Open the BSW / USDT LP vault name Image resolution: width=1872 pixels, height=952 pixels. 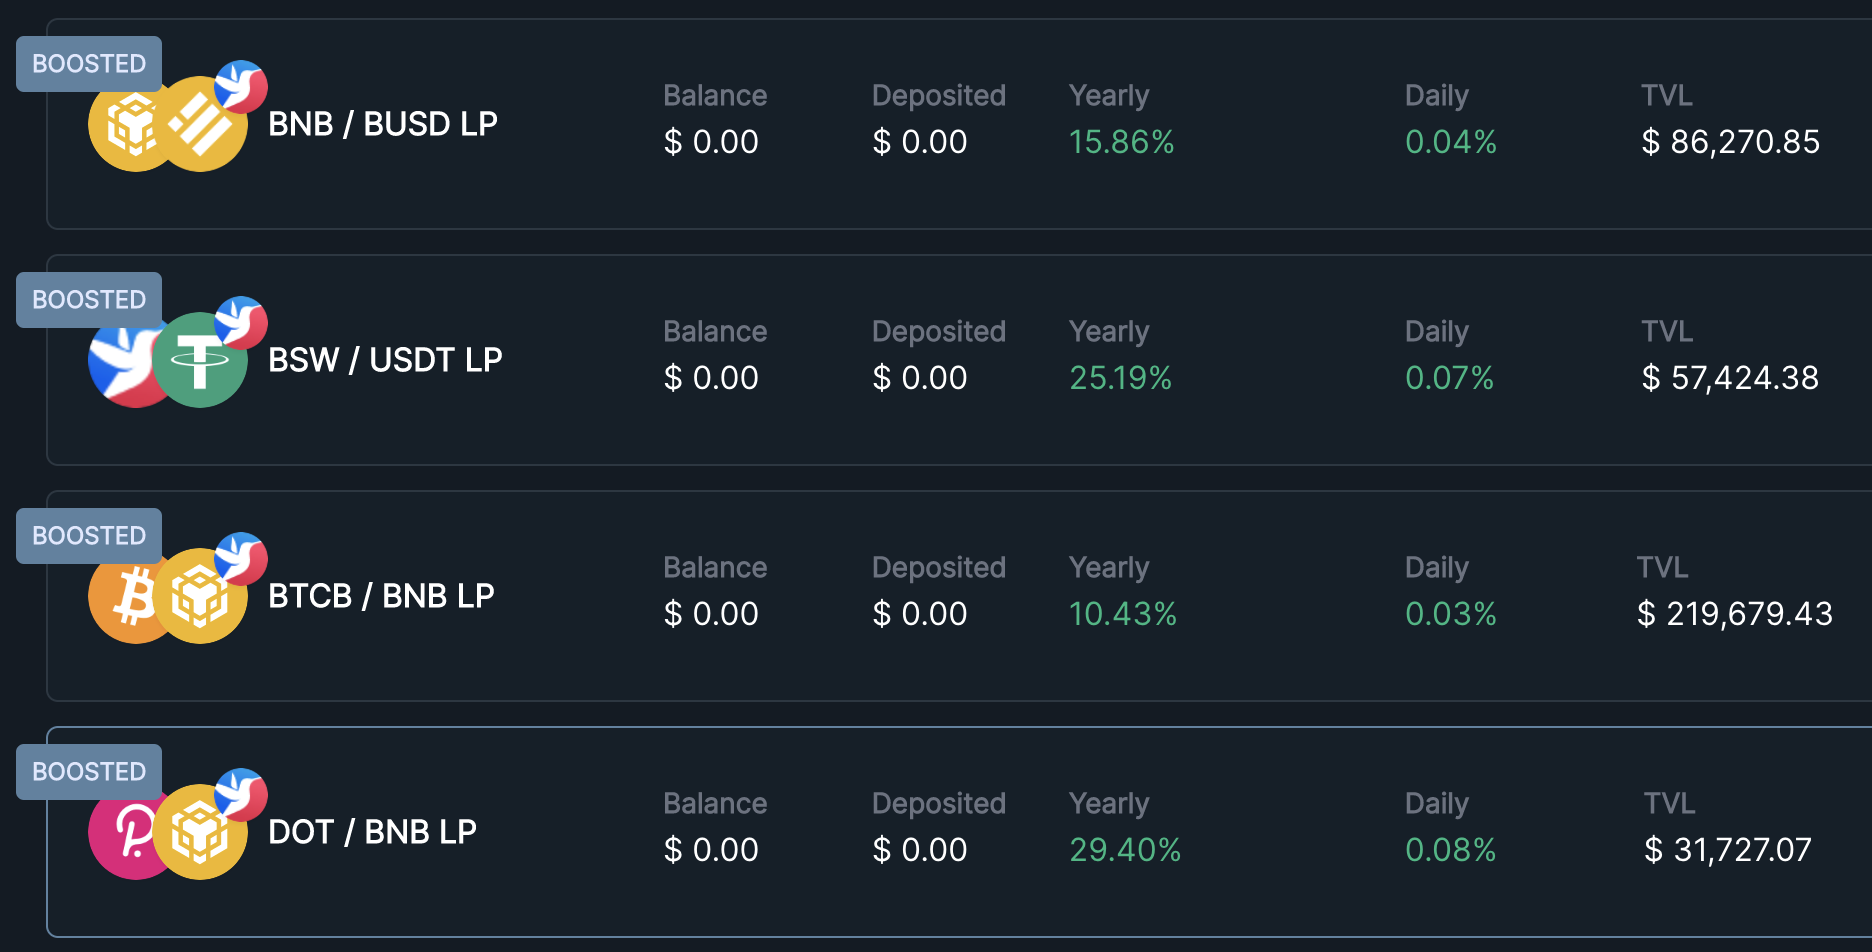click(x=385, y=360)
